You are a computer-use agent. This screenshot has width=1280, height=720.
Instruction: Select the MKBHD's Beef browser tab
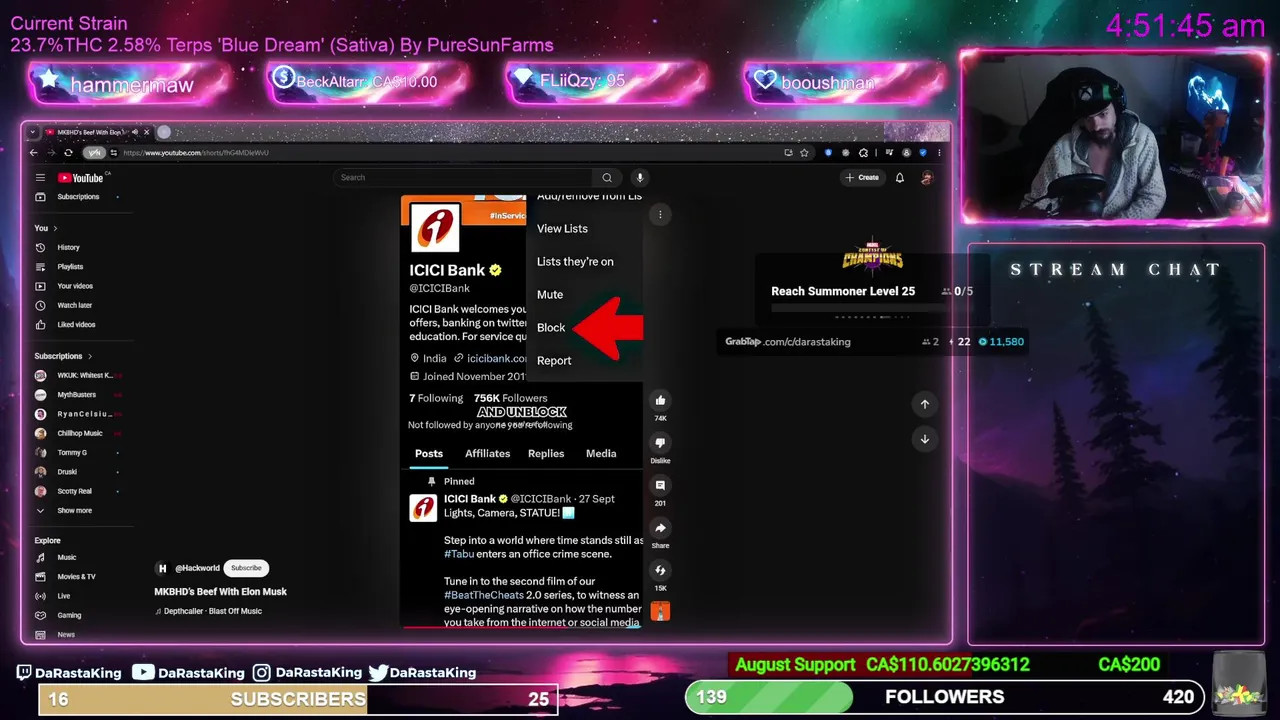(x=91, y=132)
